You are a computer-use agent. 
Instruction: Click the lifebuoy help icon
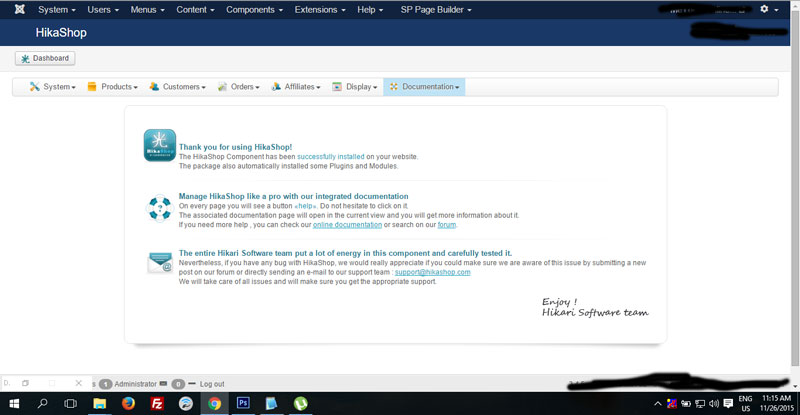160,208
